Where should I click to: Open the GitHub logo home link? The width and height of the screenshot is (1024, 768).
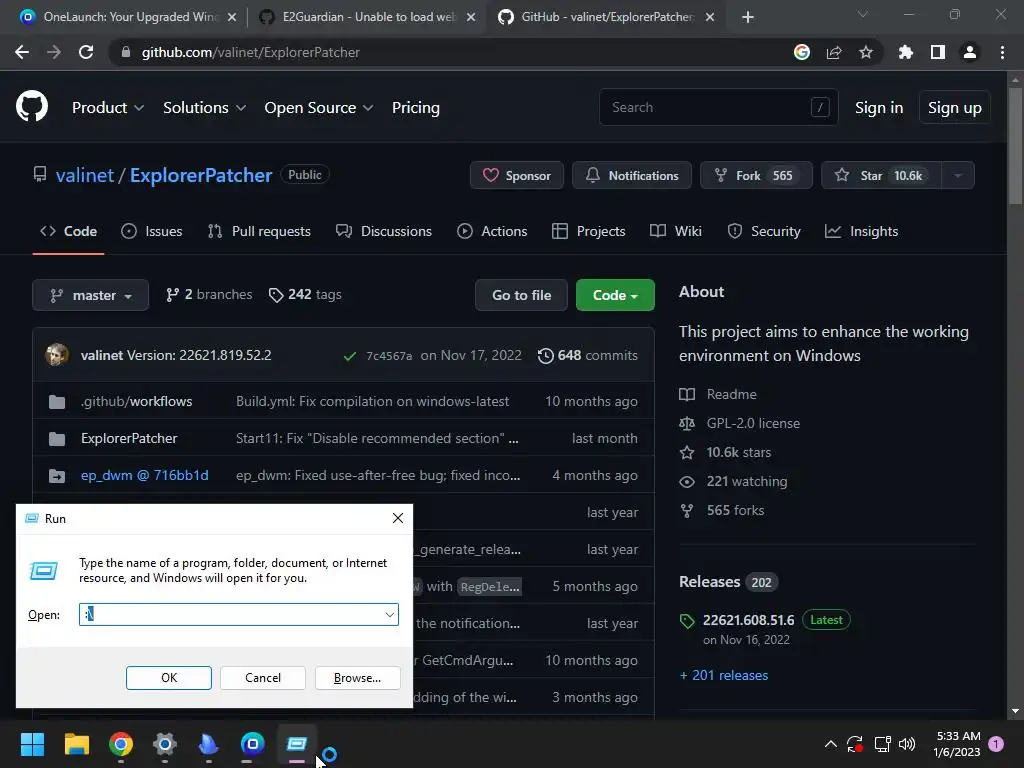point(32,107)
